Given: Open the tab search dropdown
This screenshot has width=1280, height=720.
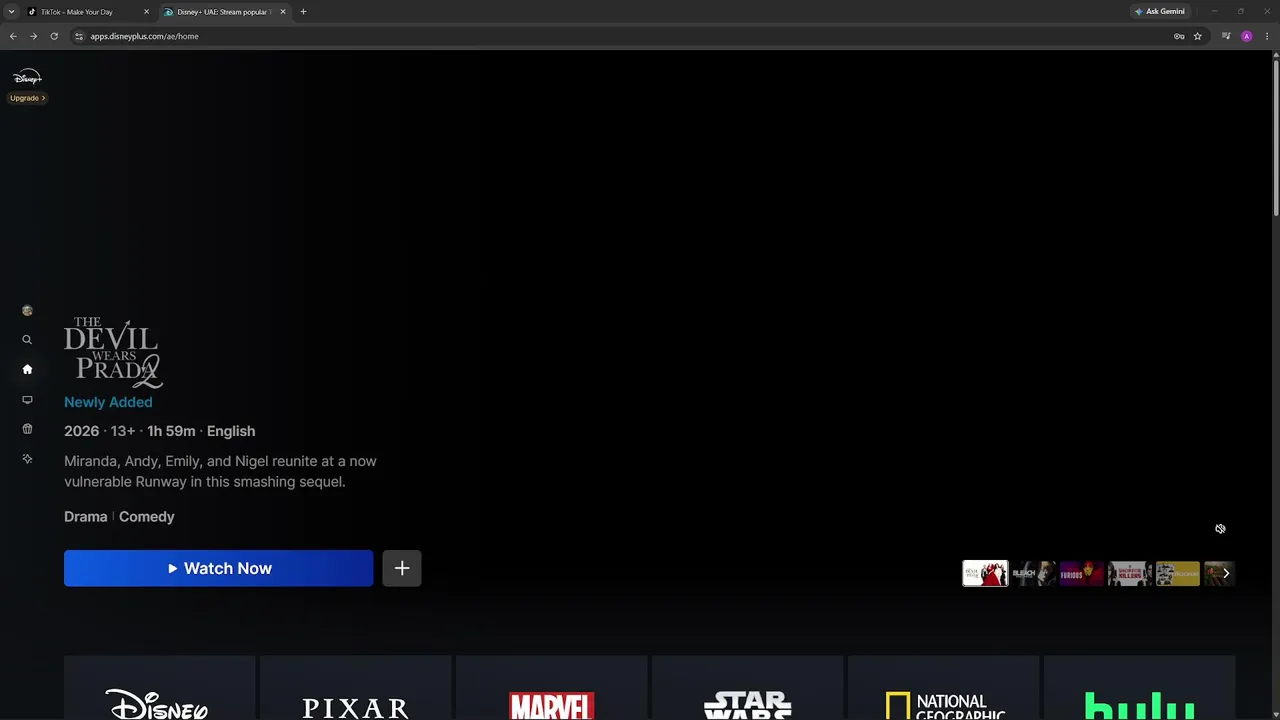Looking at the screenshot, I should [x=11, y=12].
